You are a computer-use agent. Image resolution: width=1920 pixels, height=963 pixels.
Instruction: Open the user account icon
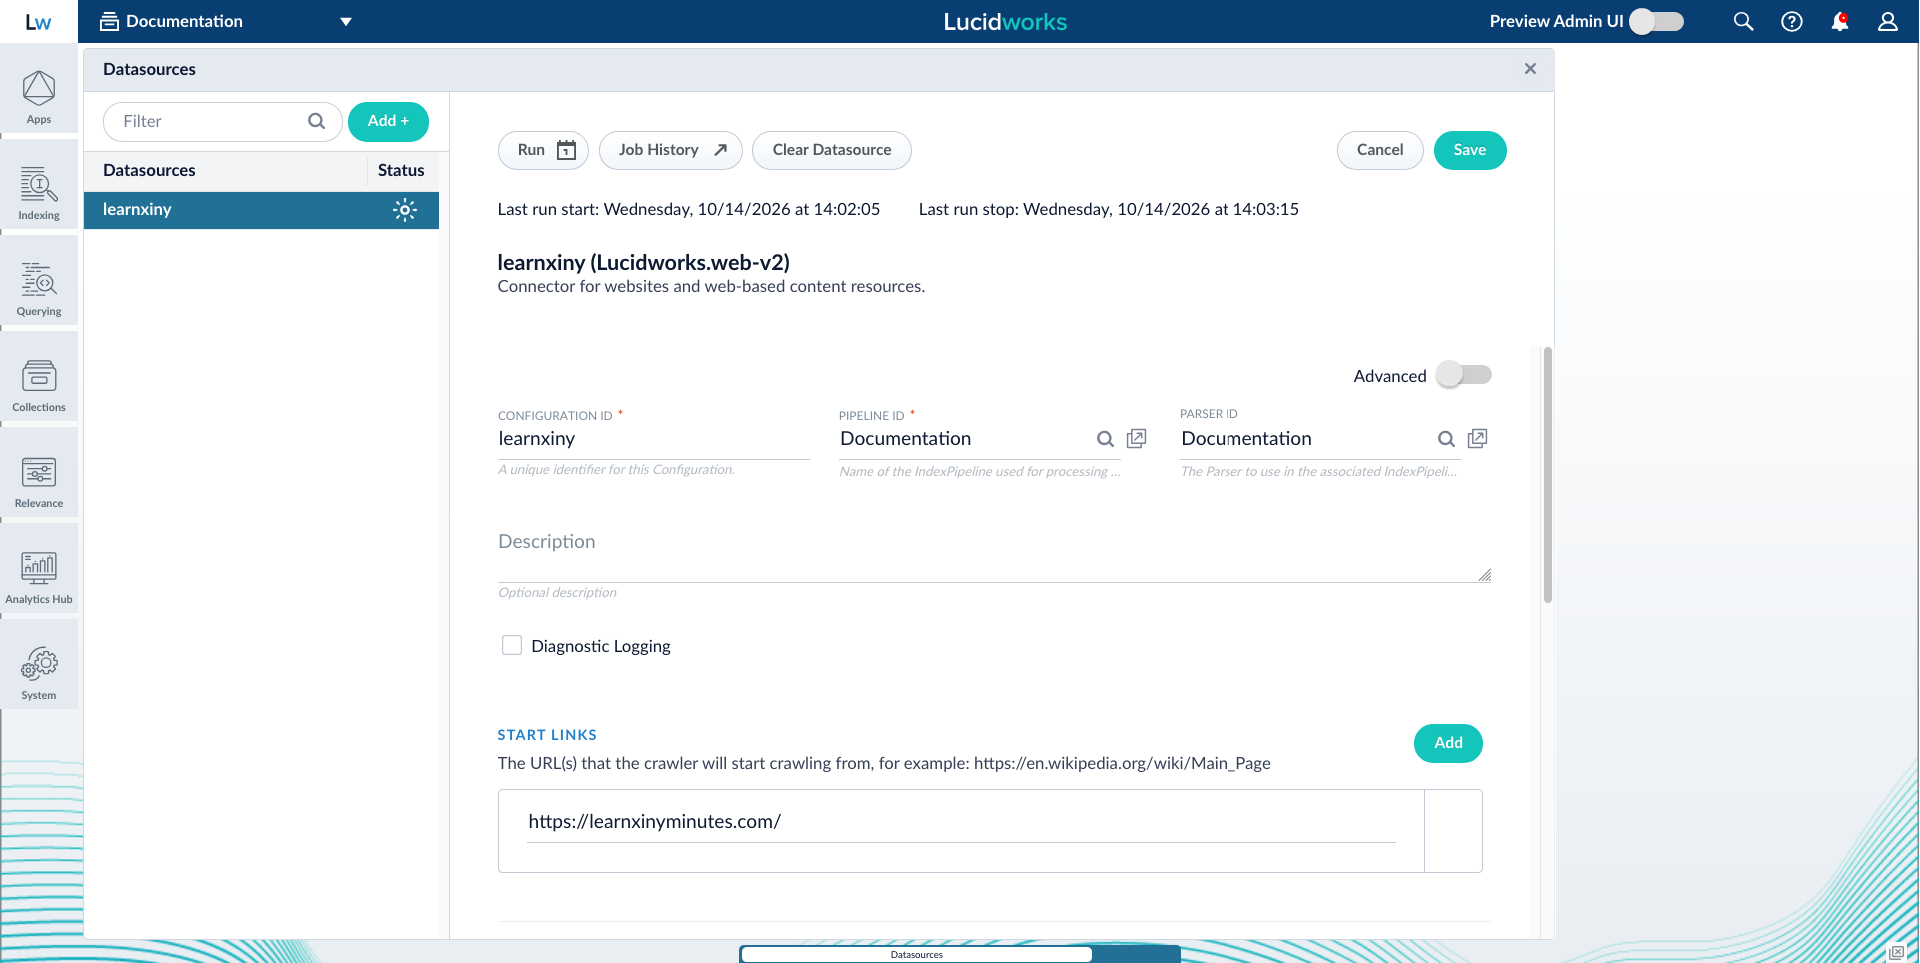click(1888, 21)
